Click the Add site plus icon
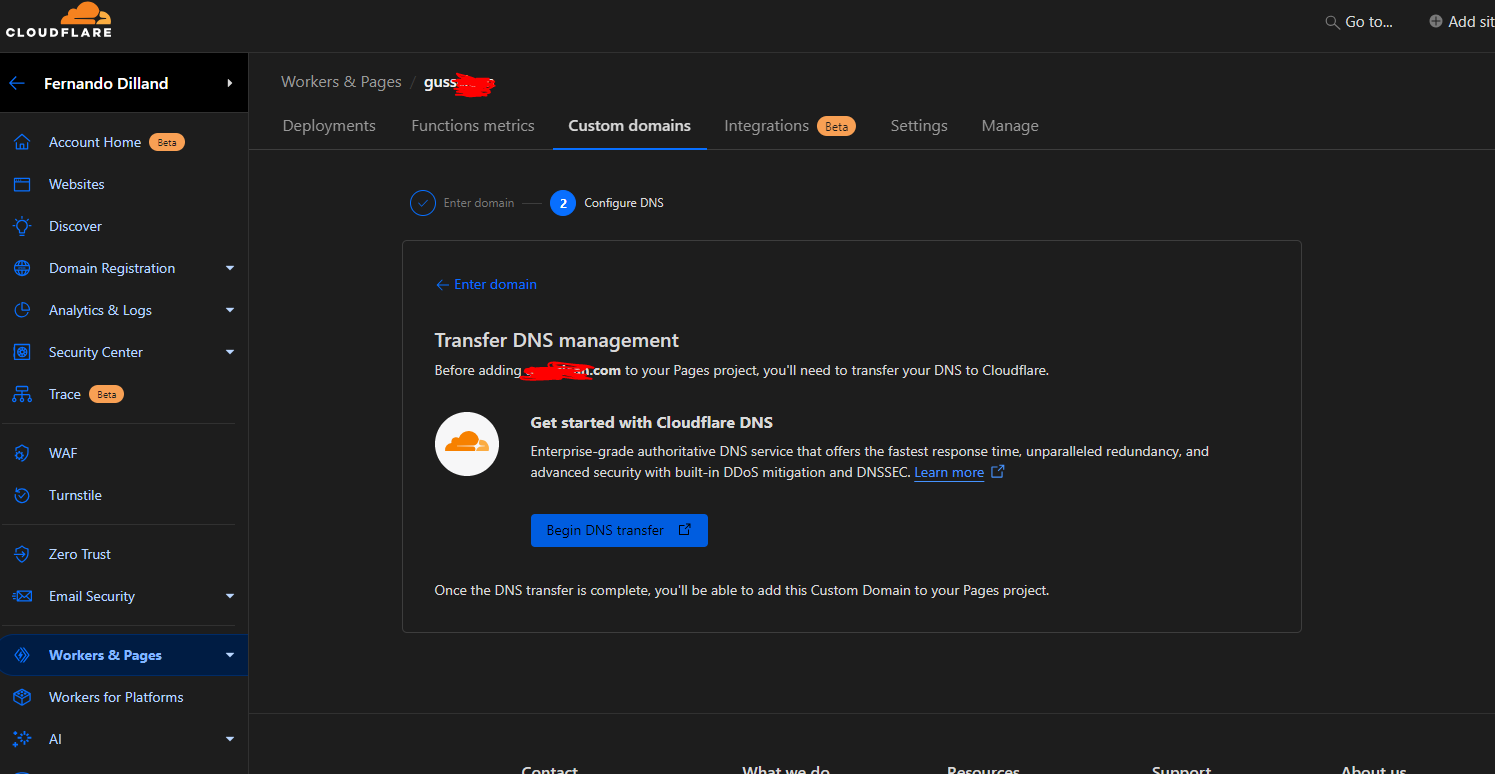The width and height of the screenshot is (1495, 774). point(1436,21)
